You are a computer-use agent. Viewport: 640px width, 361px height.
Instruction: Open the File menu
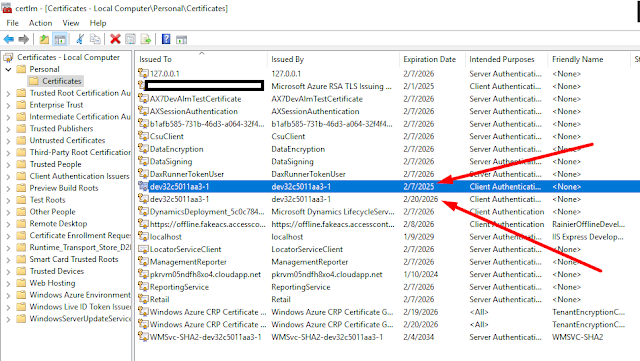pos(12,23)
